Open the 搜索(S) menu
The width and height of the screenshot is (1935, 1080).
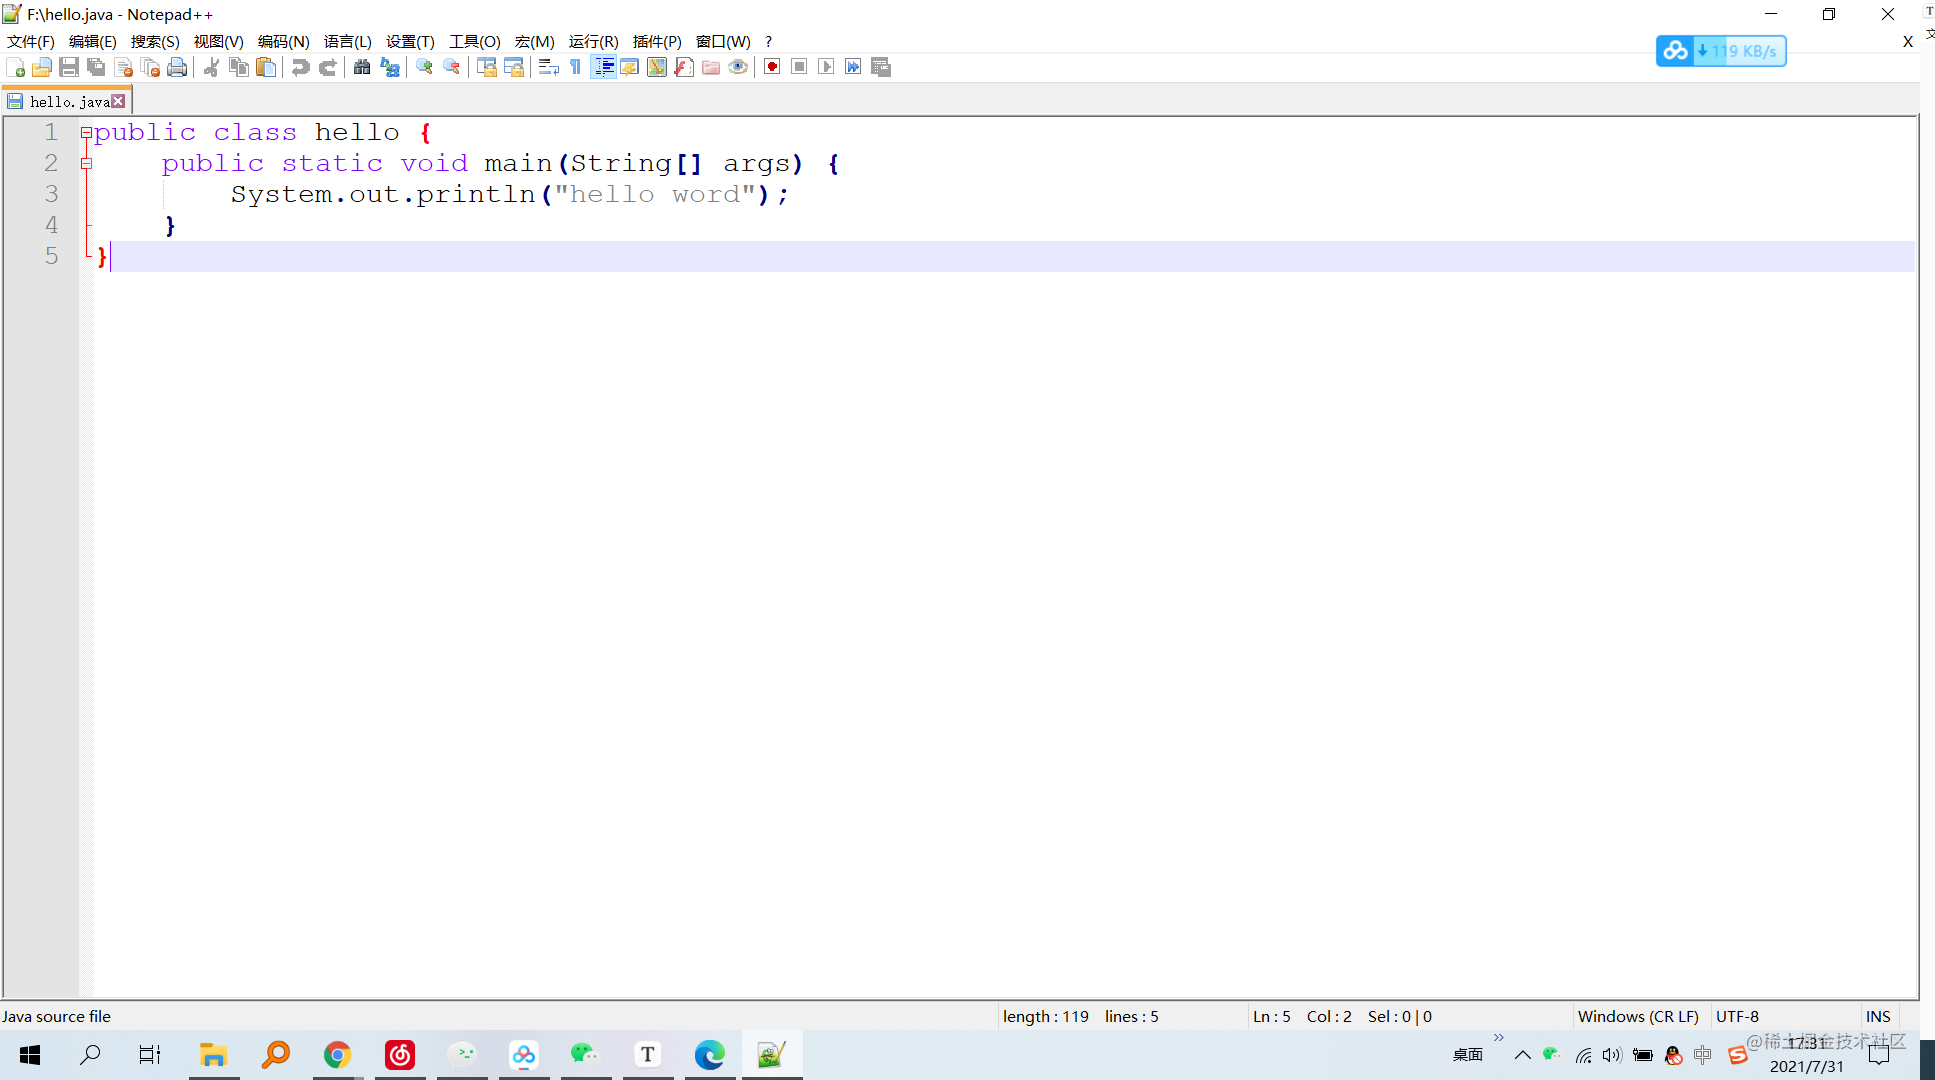pos(155,41)
